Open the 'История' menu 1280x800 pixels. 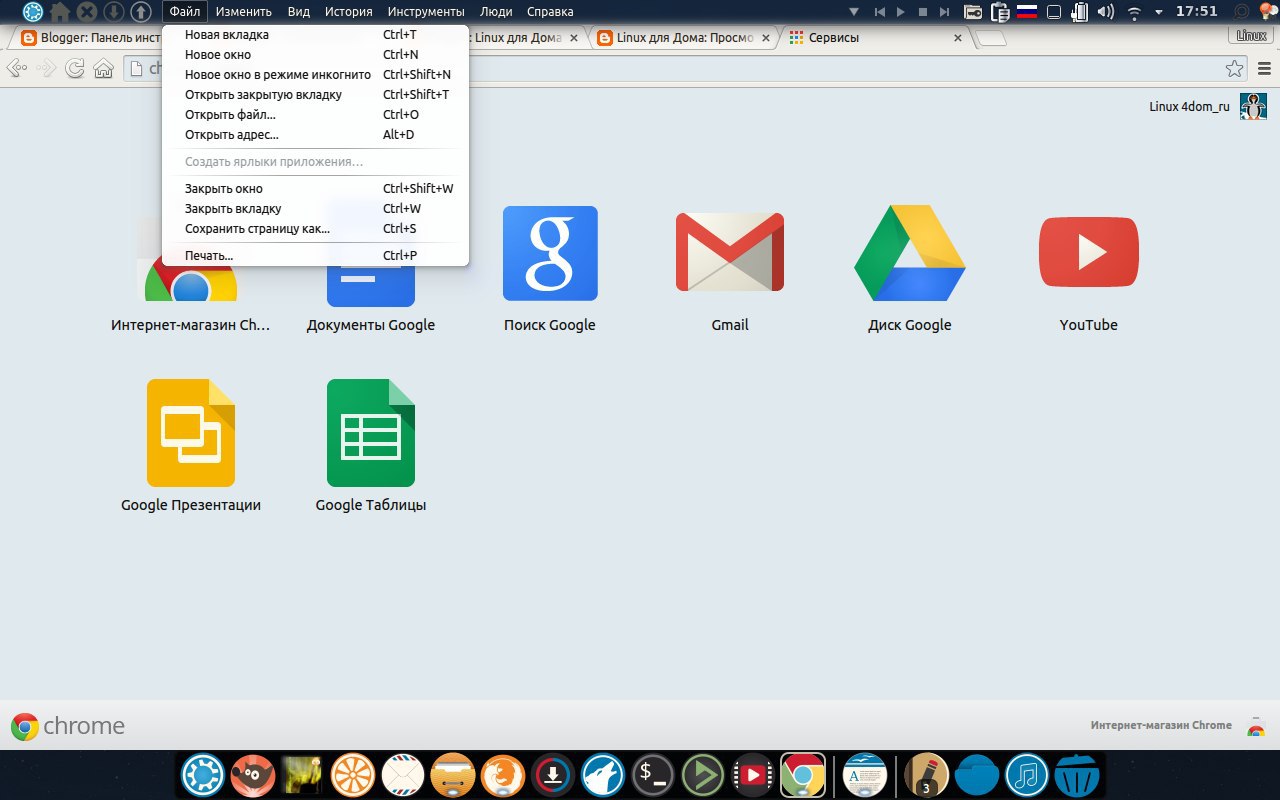(x=348, y=12)
